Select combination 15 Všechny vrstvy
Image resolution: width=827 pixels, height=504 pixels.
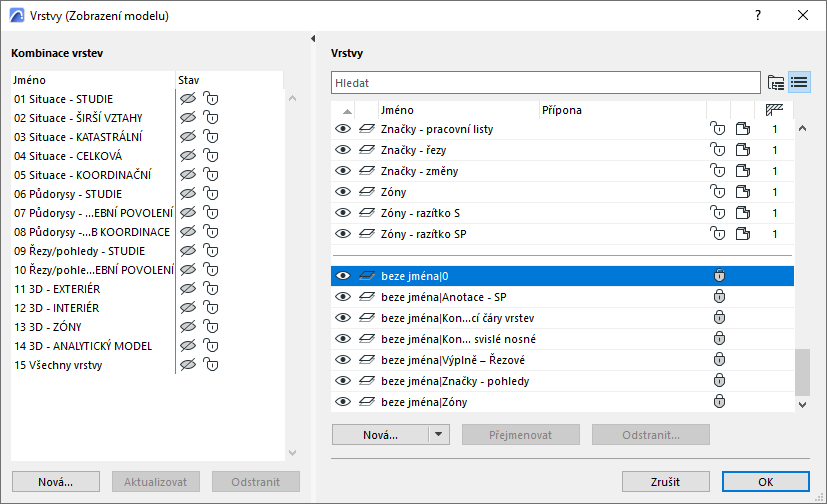pos(59,365)
